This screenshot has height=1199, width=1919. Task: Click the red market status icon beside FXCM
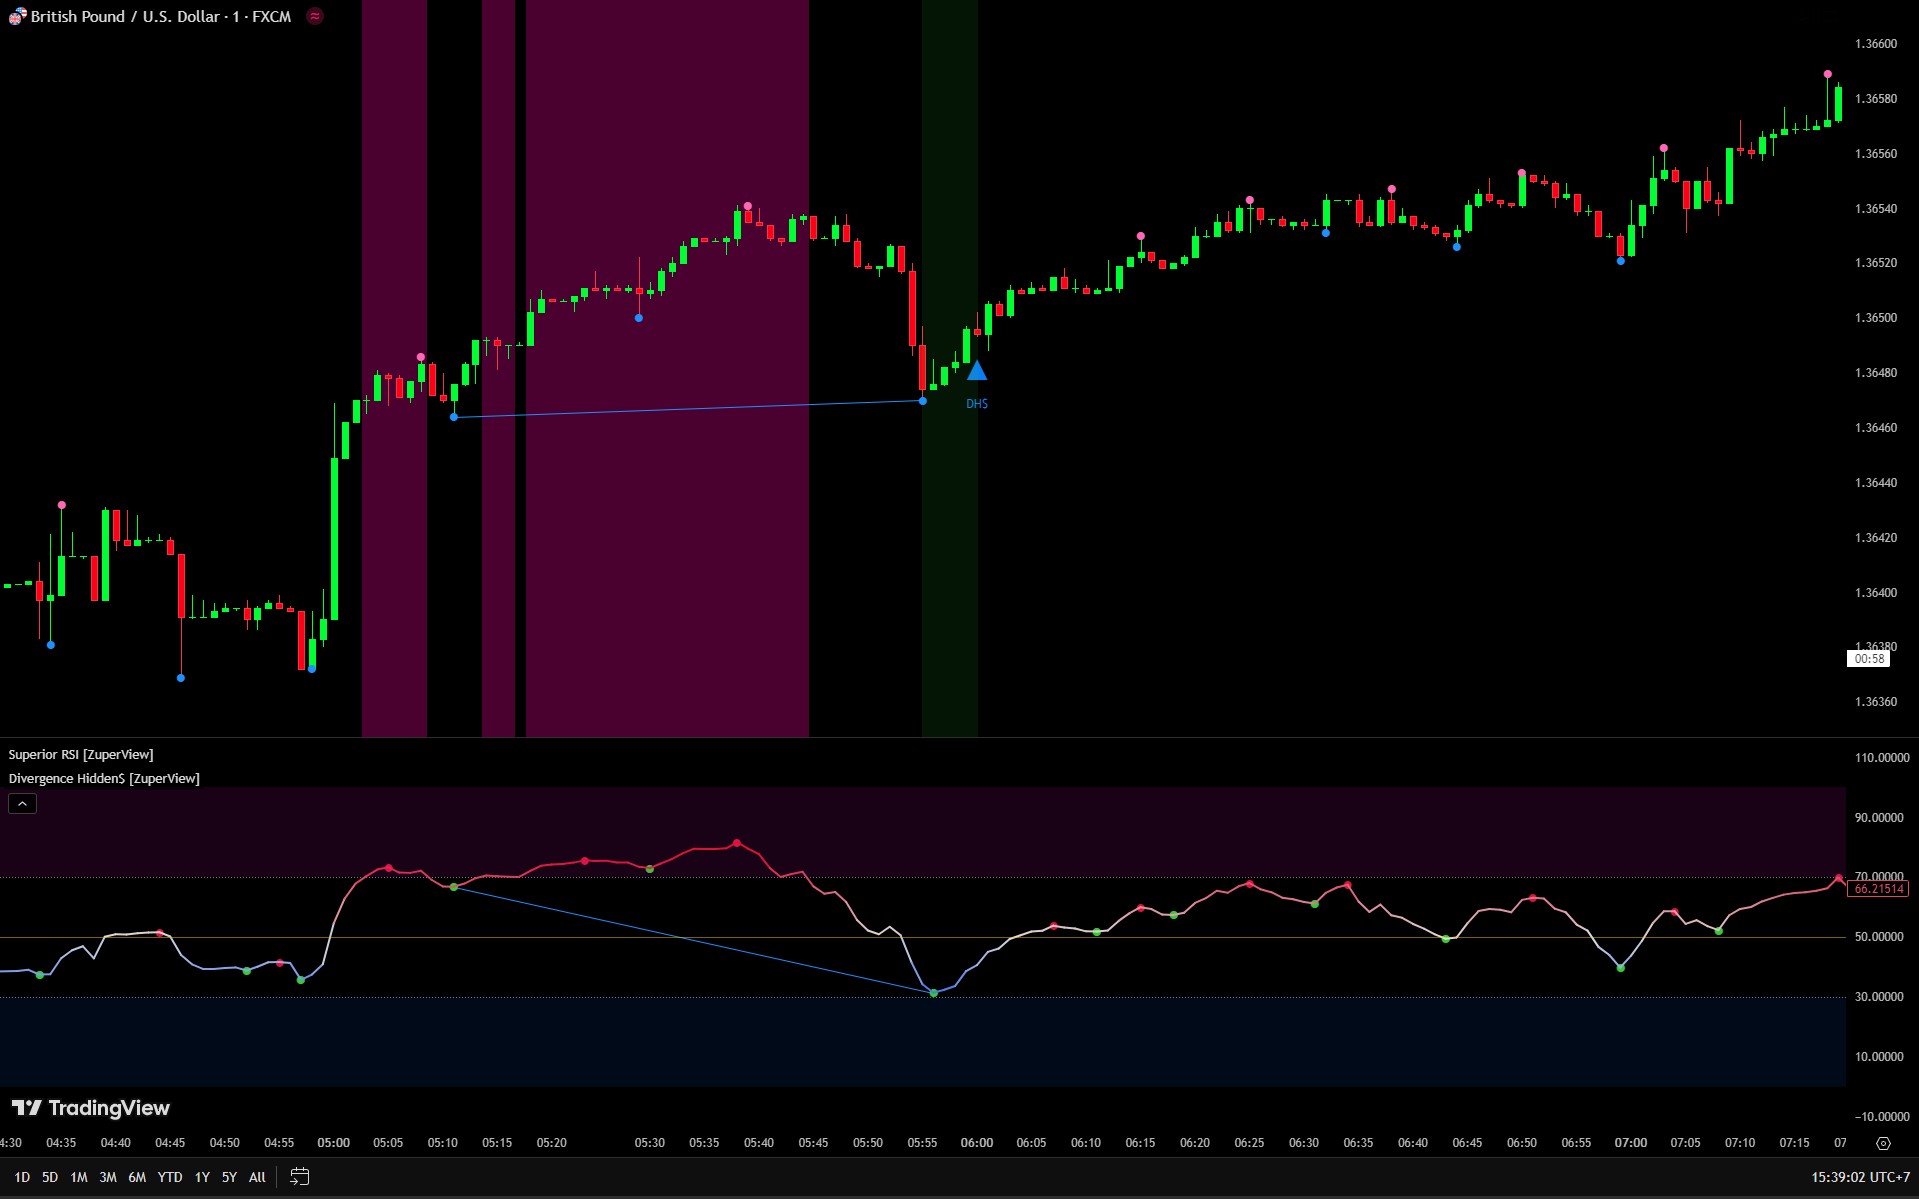tap(315, 16)
